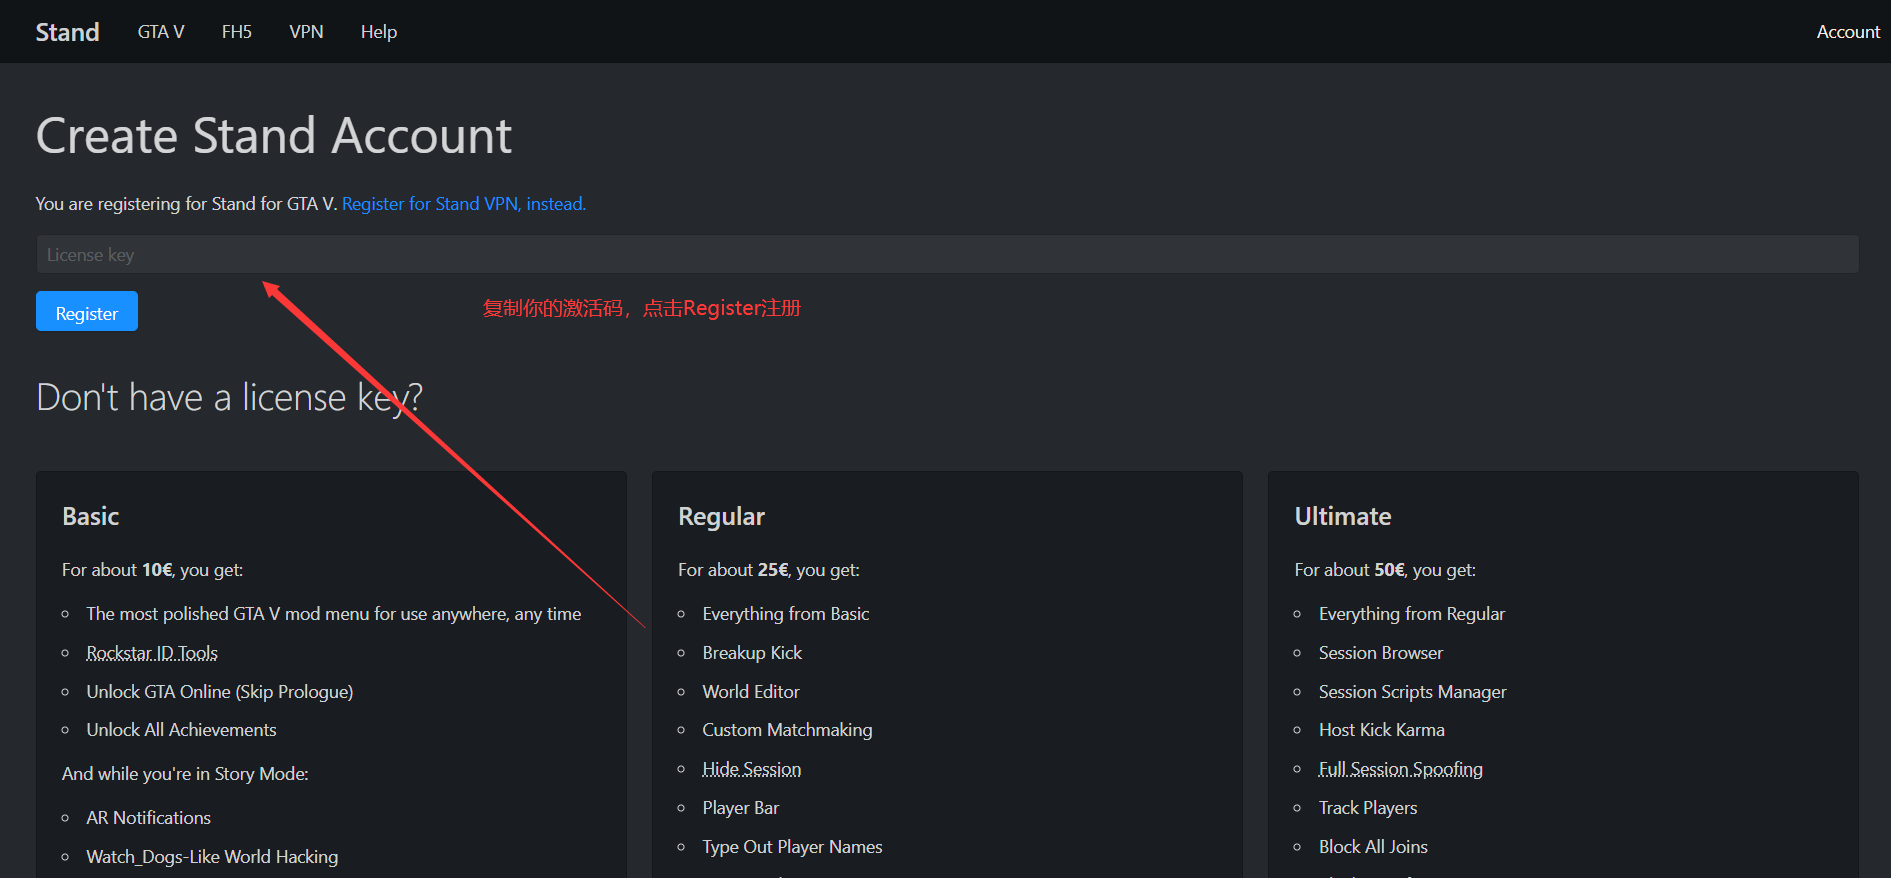Open the Account page
This screenshot has width=1891, height=878.
click(x=1848, y=32)
